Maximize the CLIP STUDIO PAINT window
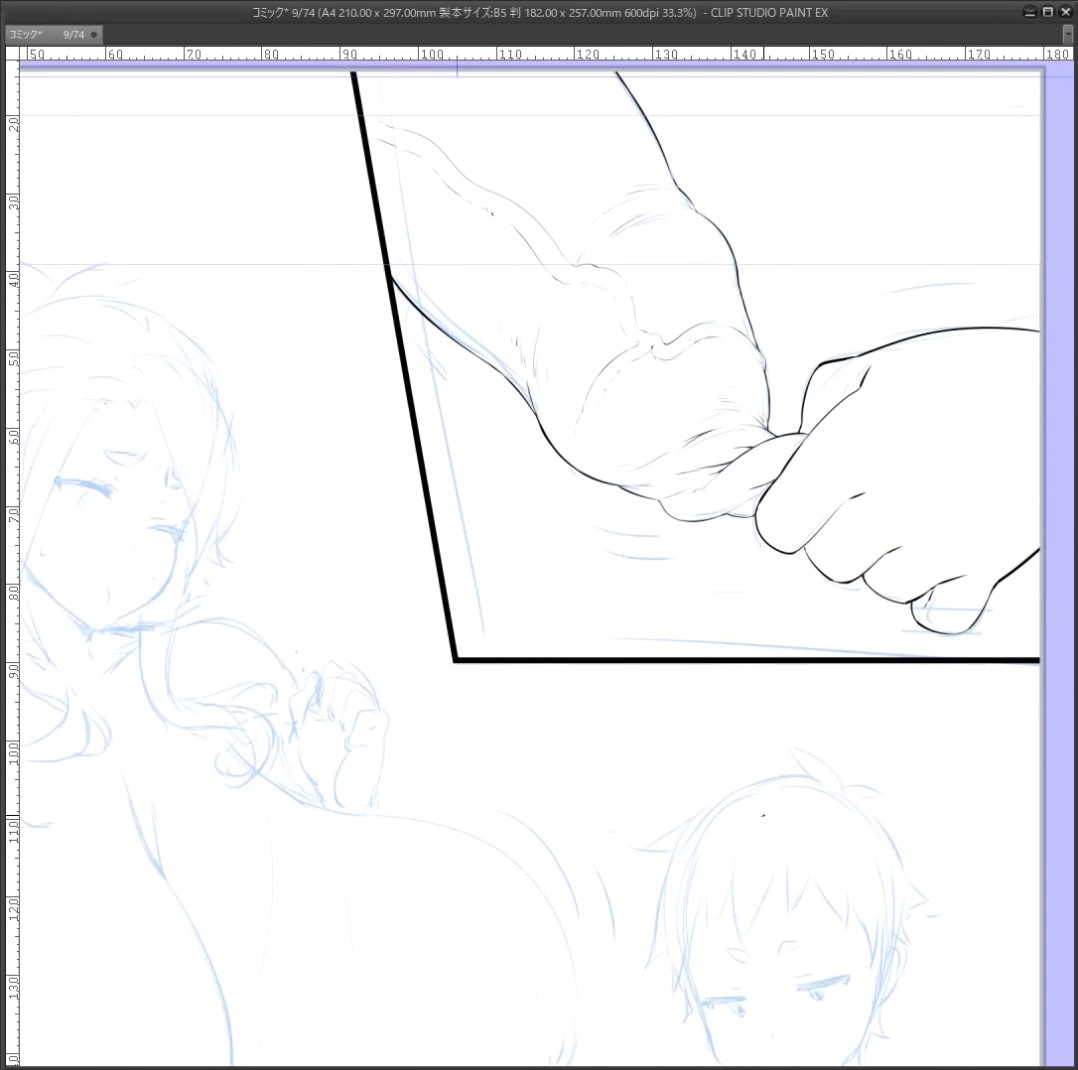The image size is (1078, 1070). (1048, 12)
